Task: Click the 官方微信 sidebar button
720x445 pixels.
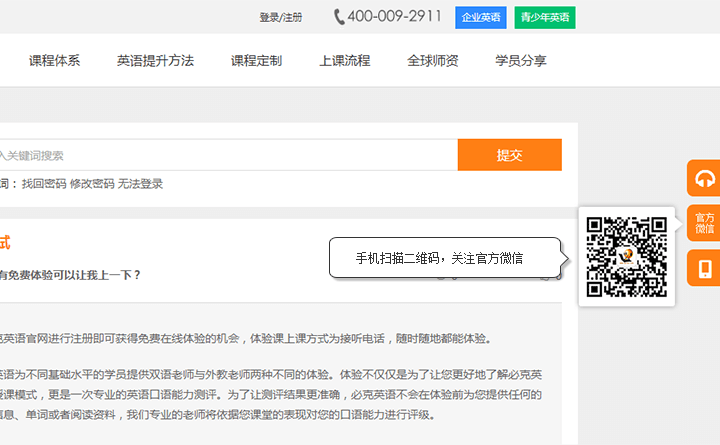Action: 704,223
